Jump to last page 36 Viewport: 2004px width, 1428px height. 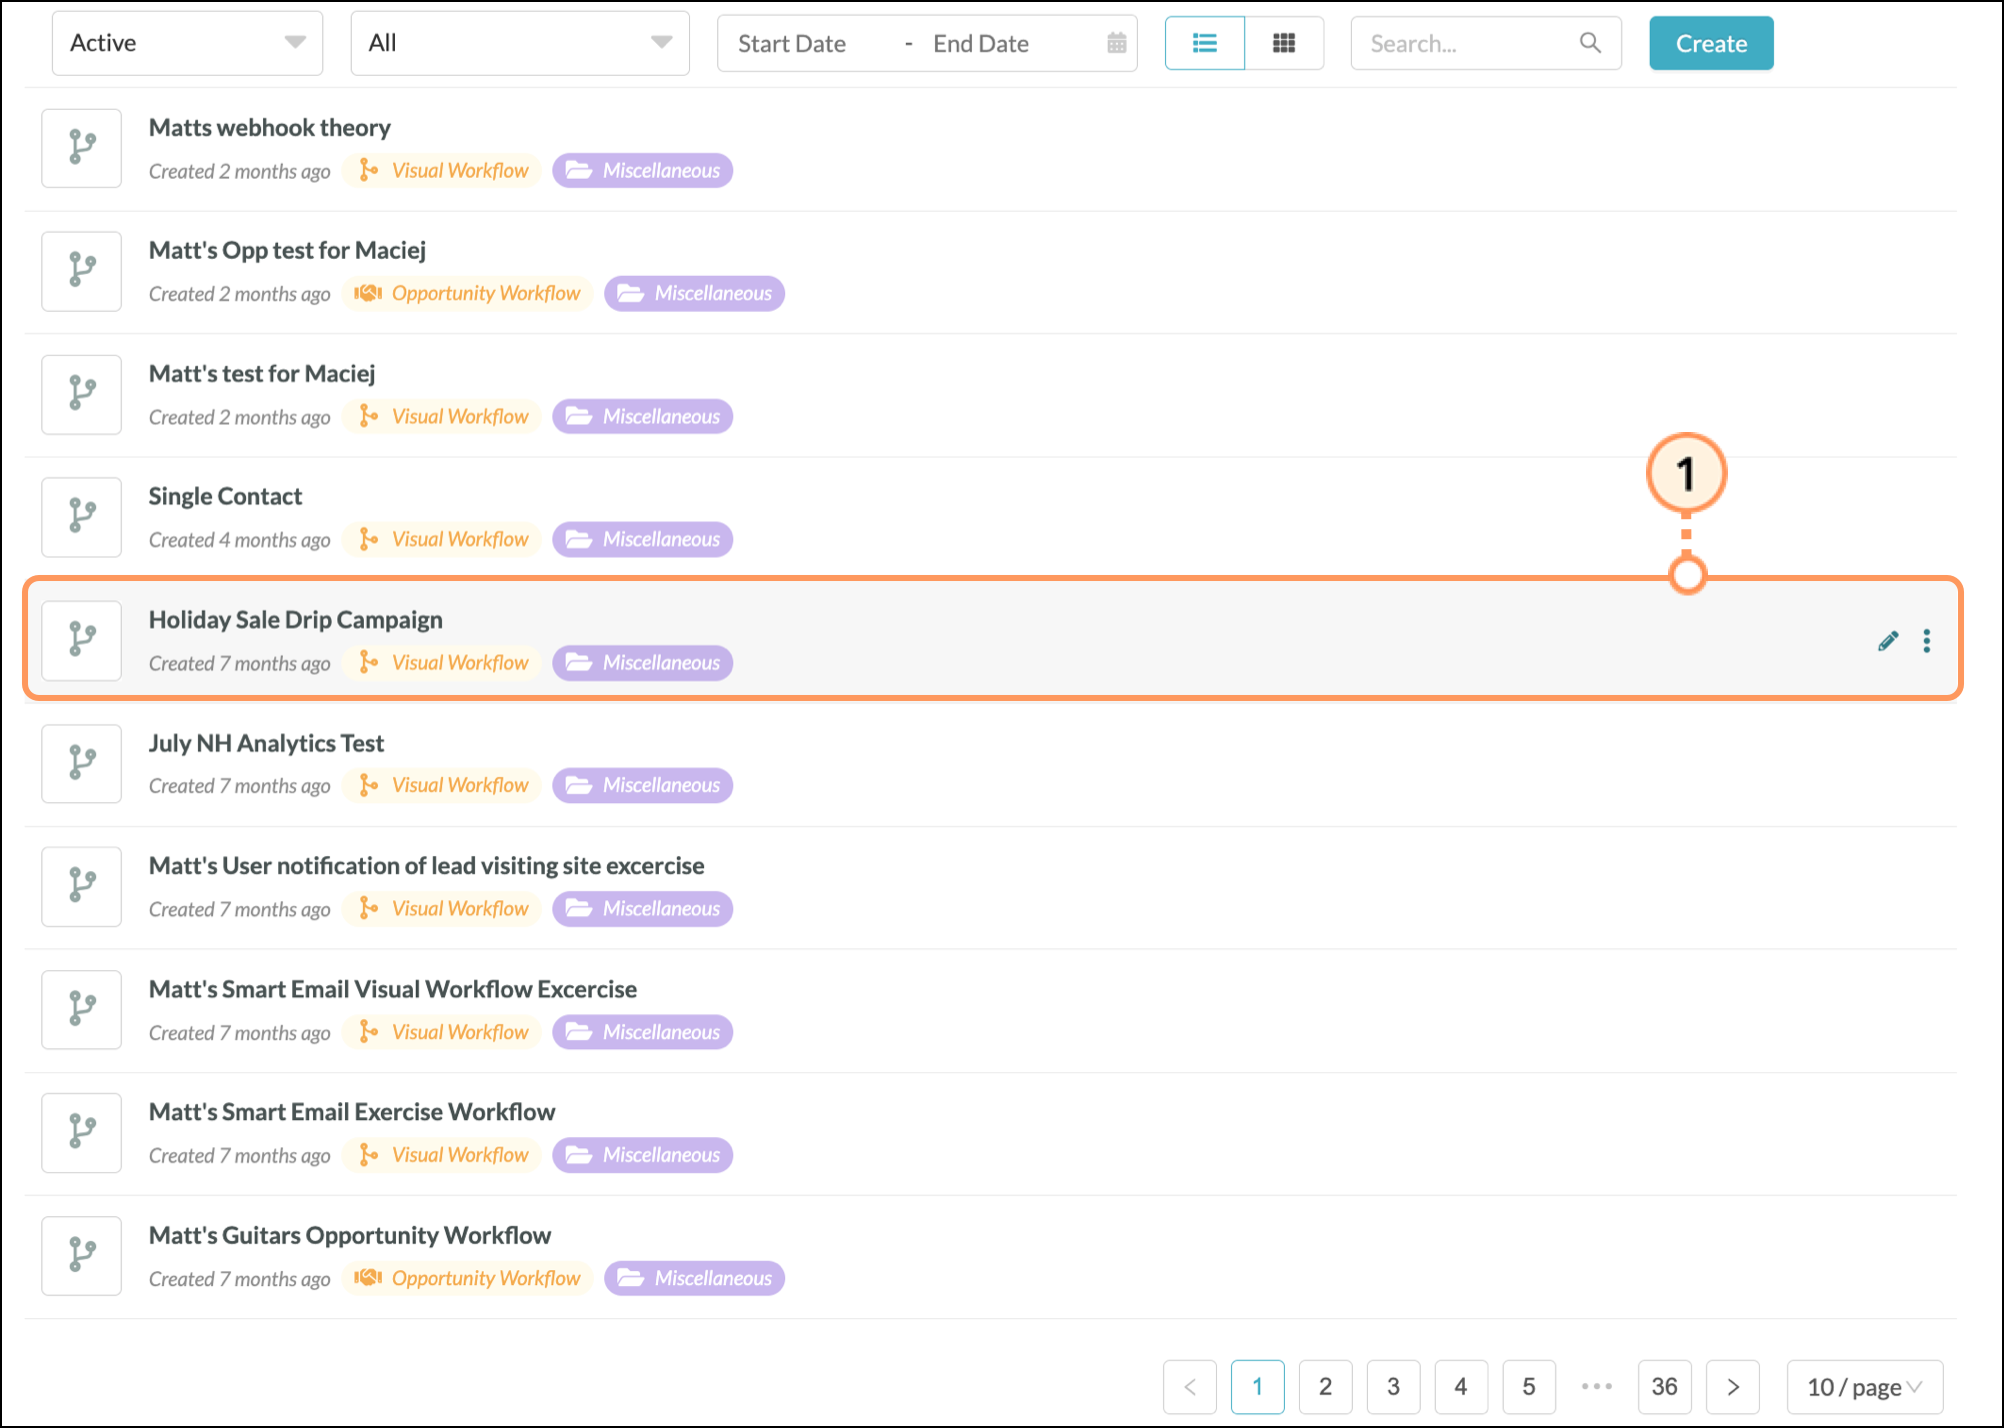click(x=1664, y=1387)
